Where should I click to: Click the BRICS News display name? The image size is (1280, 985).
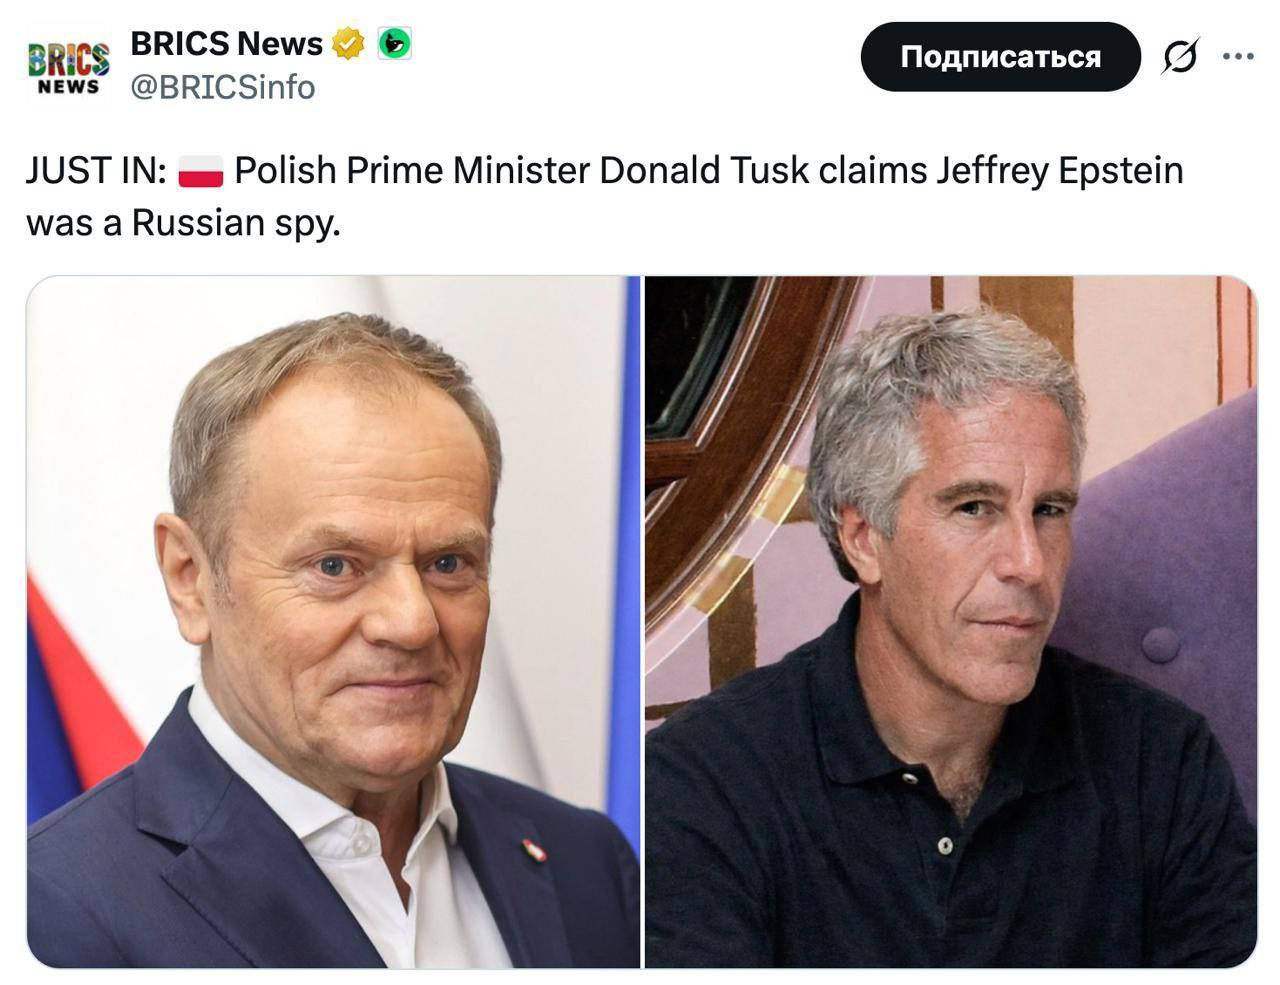coord(226,44)
